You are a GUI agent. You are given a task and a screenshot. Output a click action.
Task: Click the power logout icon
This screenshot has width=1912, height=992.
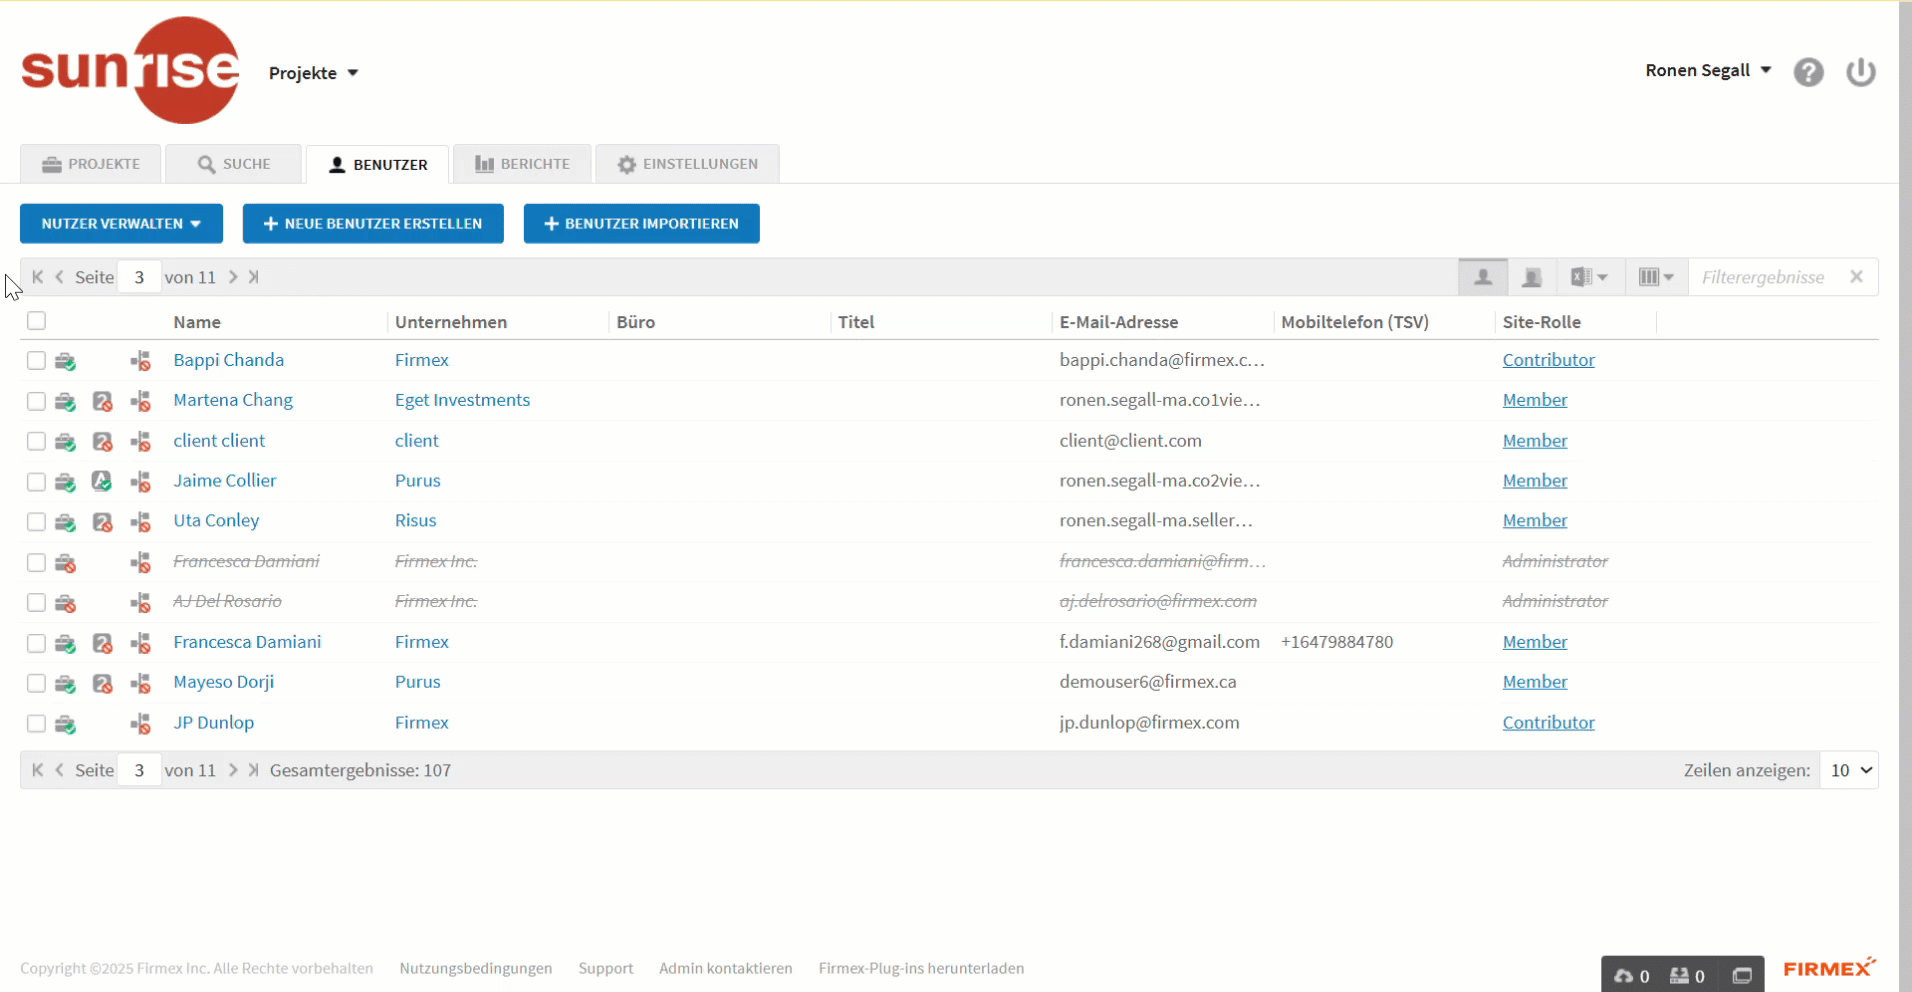click(1861, 72)
